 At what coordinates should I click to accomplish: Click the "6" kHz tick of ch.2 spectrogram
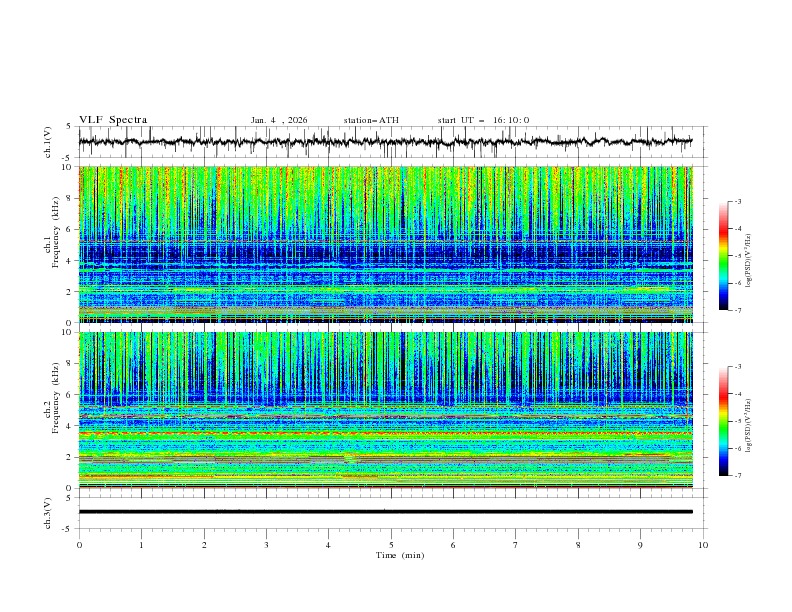70,395
